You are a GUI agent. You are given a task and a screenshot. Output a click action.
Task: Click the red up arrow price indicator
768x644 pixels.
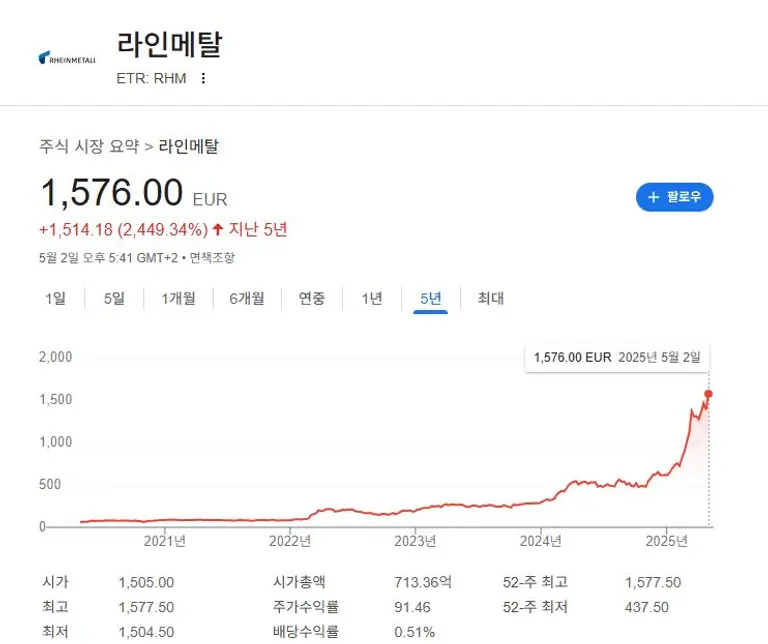[x=218, y=229]
